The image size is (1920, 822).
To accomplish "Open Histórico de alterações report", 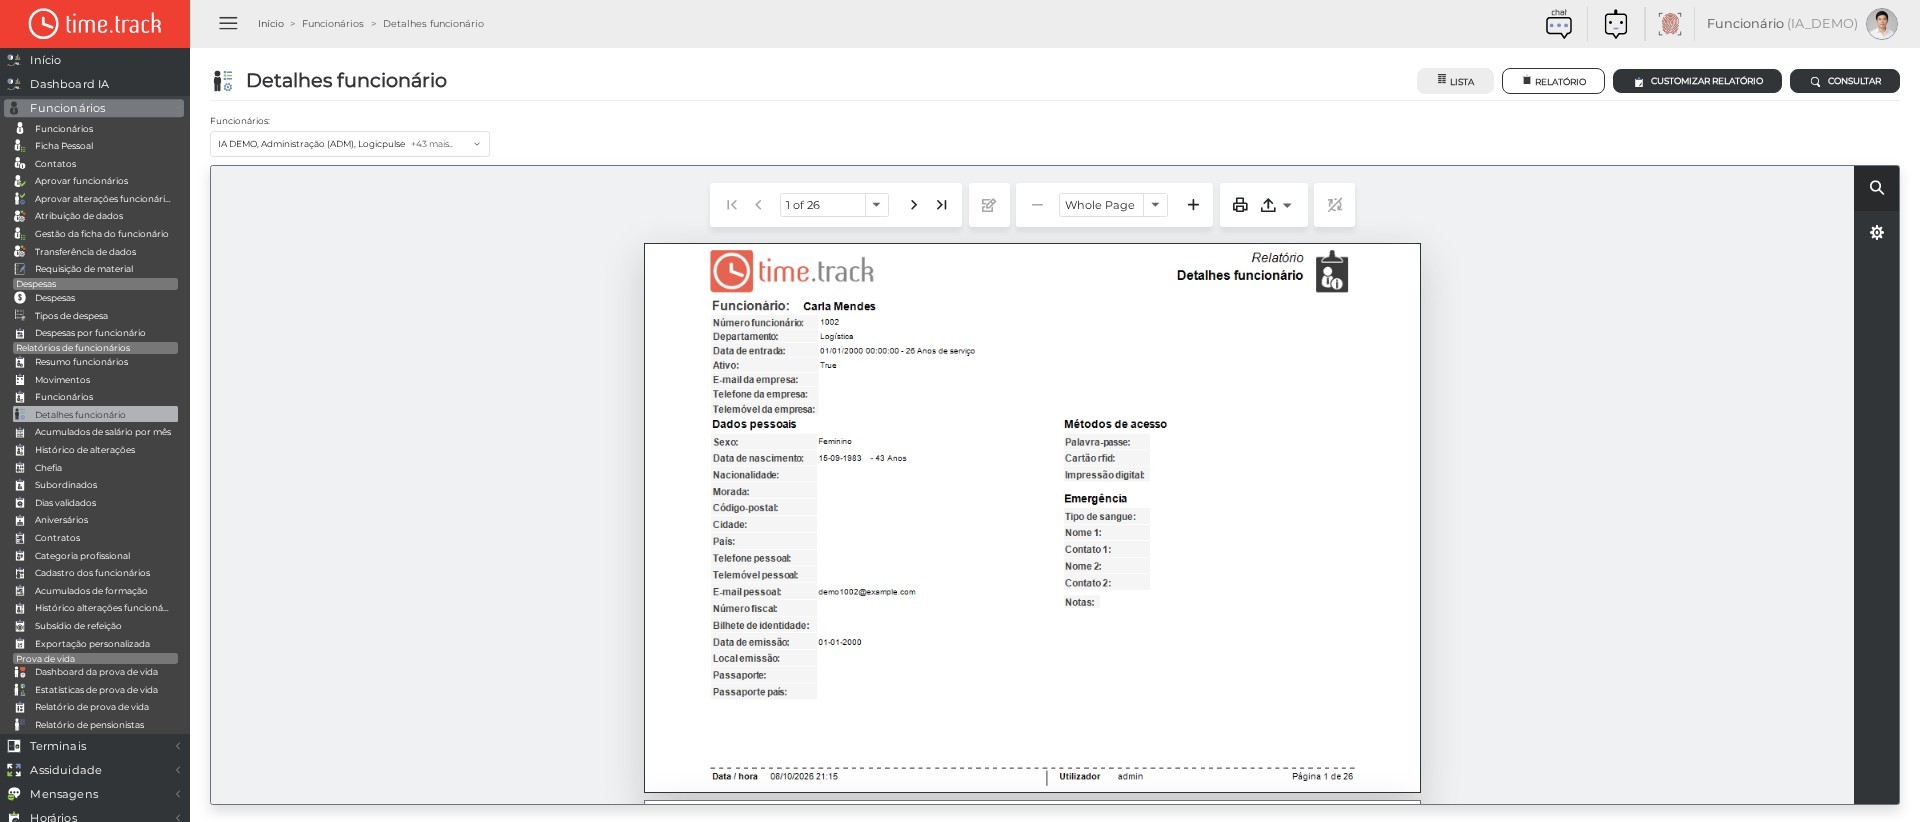I will pyautogui.click(x=85, y=450).
